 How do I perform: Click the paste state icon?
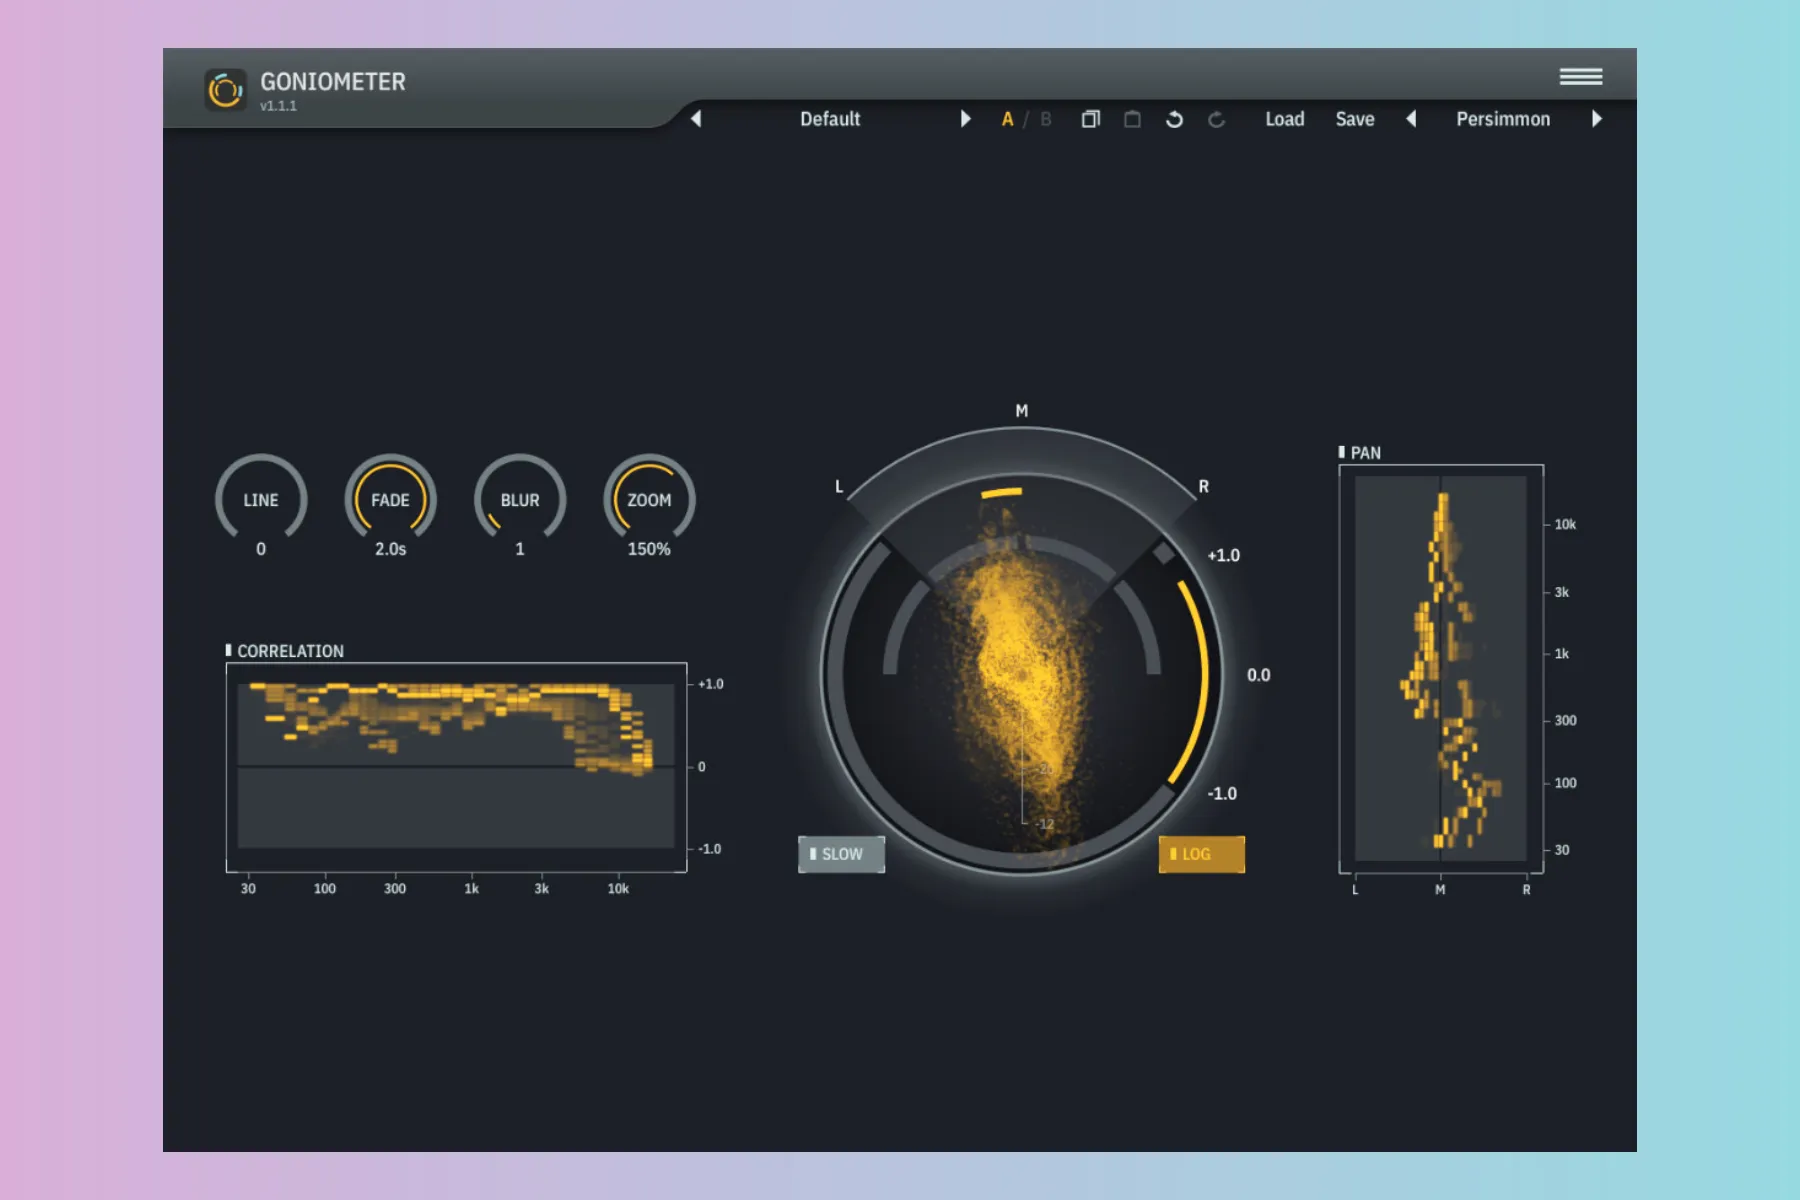click(x=1132, y=119)
